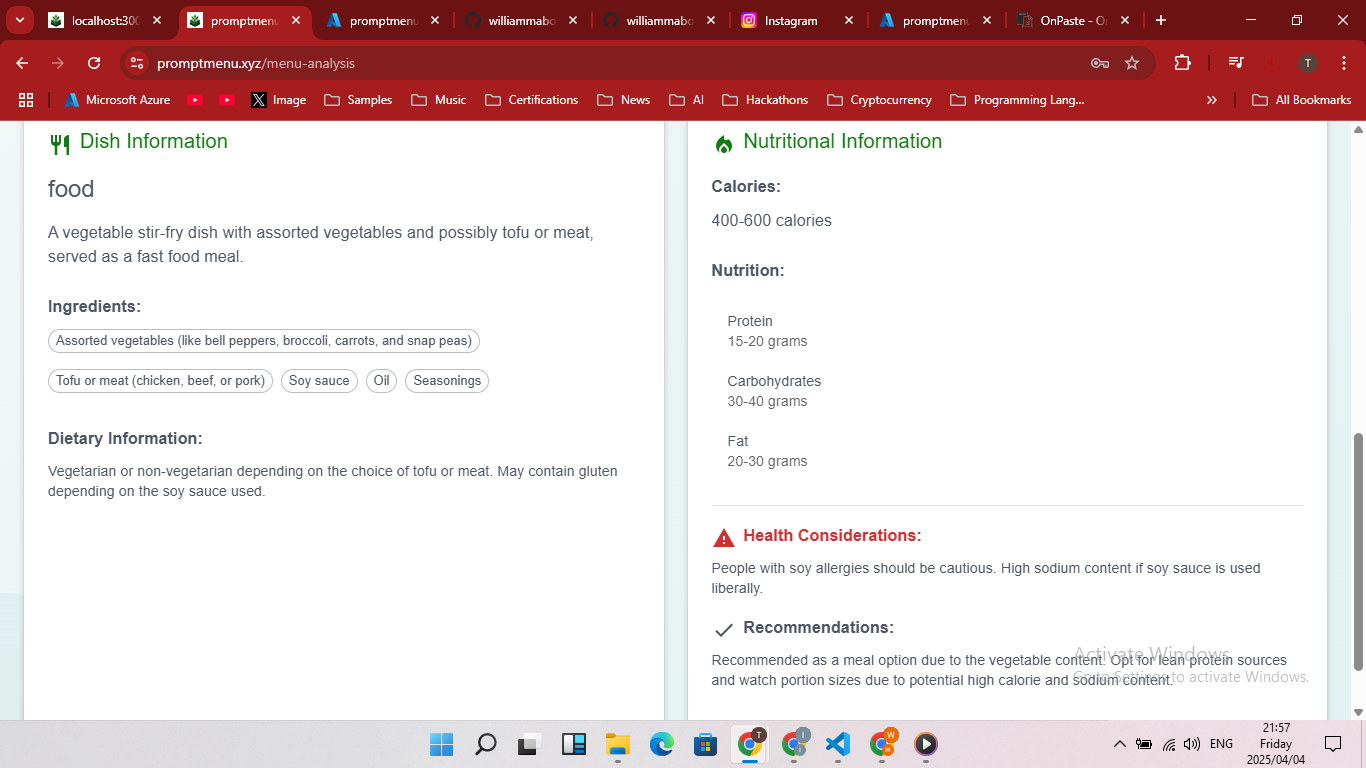Open Visual Studio Code from the taskbar
This screenshot has height=768, width=1366.
point(837,744)
